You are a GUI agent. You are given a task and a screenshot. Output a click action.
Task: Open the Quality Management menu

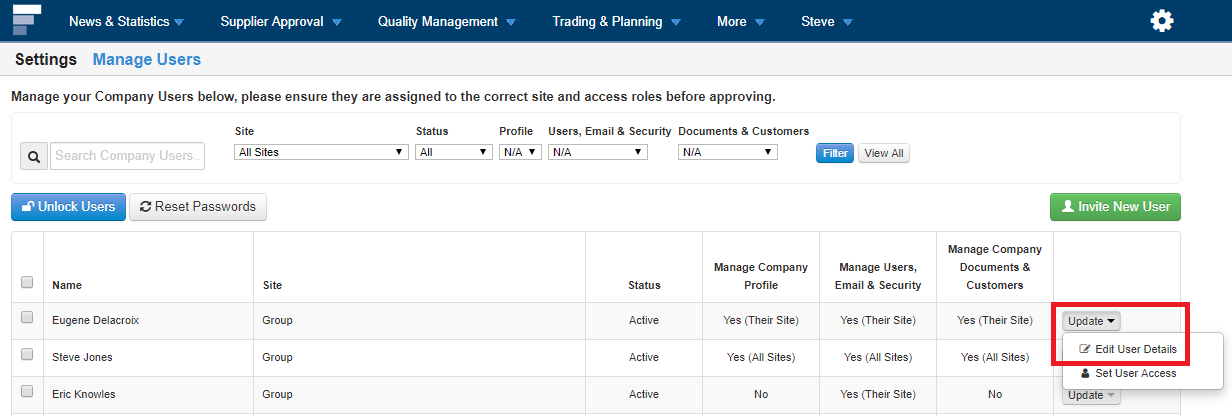(446, 22)
